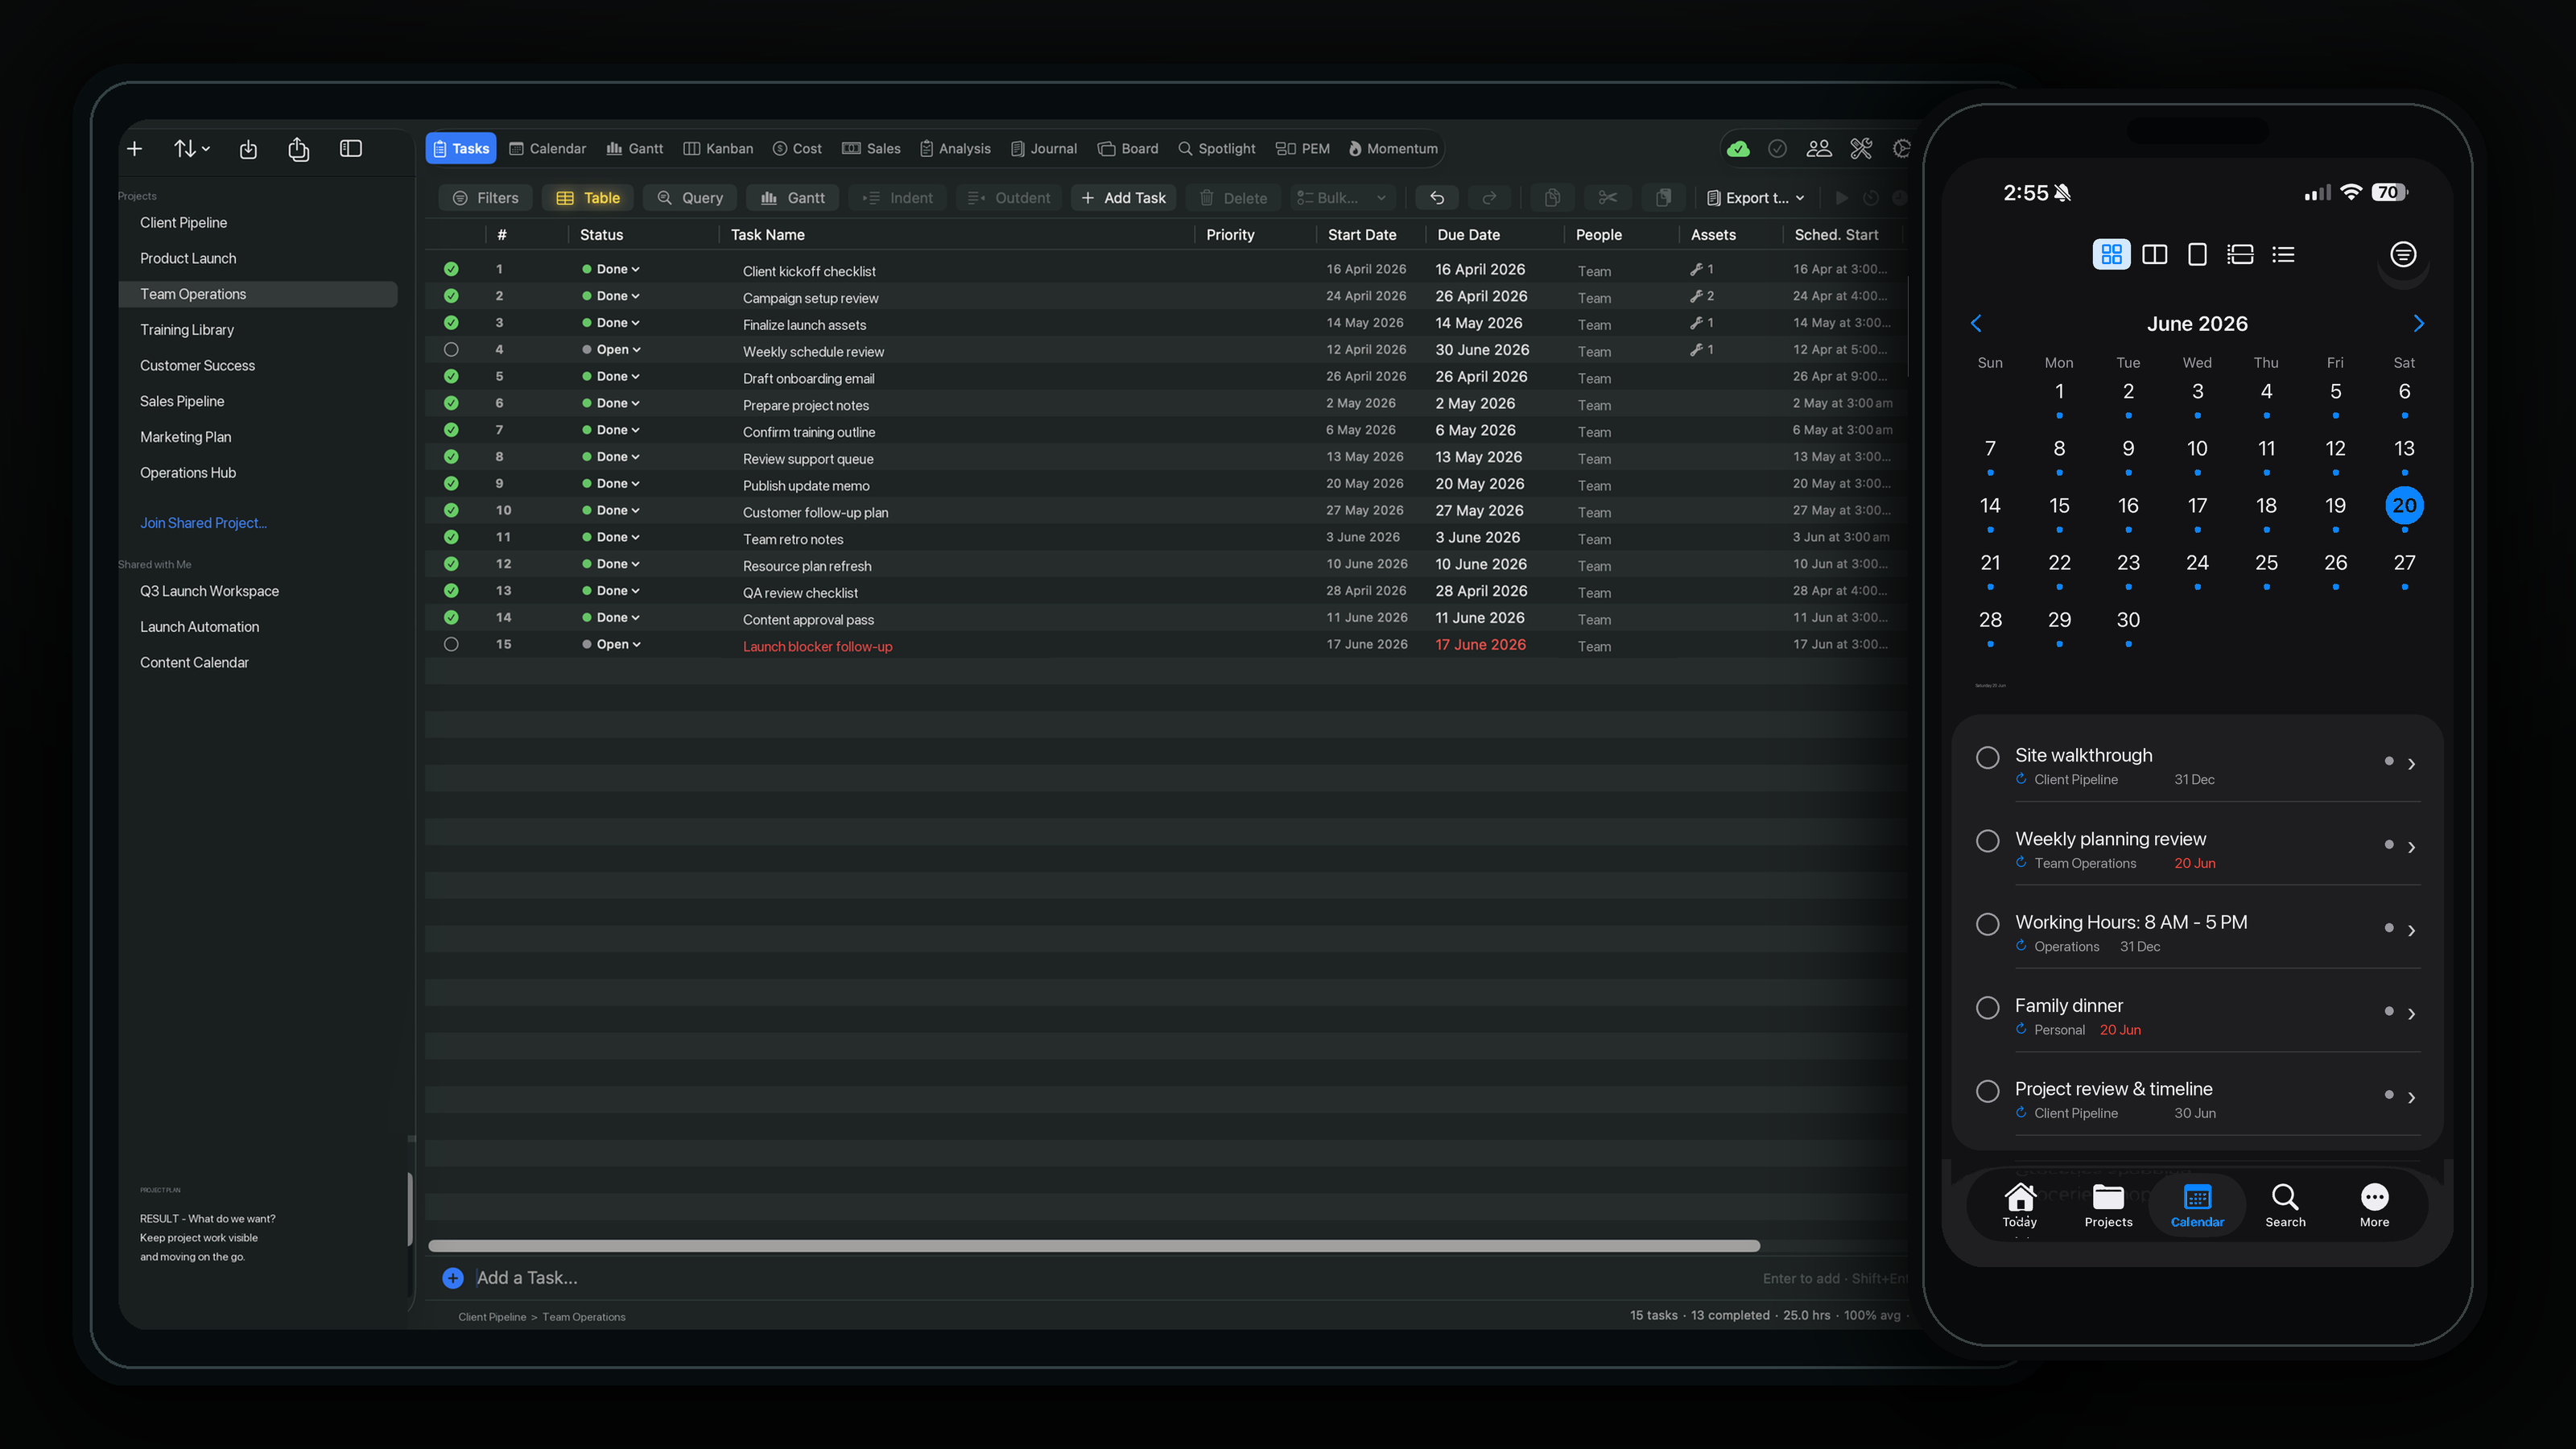Open status dropdown for Launch blocker follow-up
The height and width of the screenshot is (1449, 2576).
tap(612, 645)
